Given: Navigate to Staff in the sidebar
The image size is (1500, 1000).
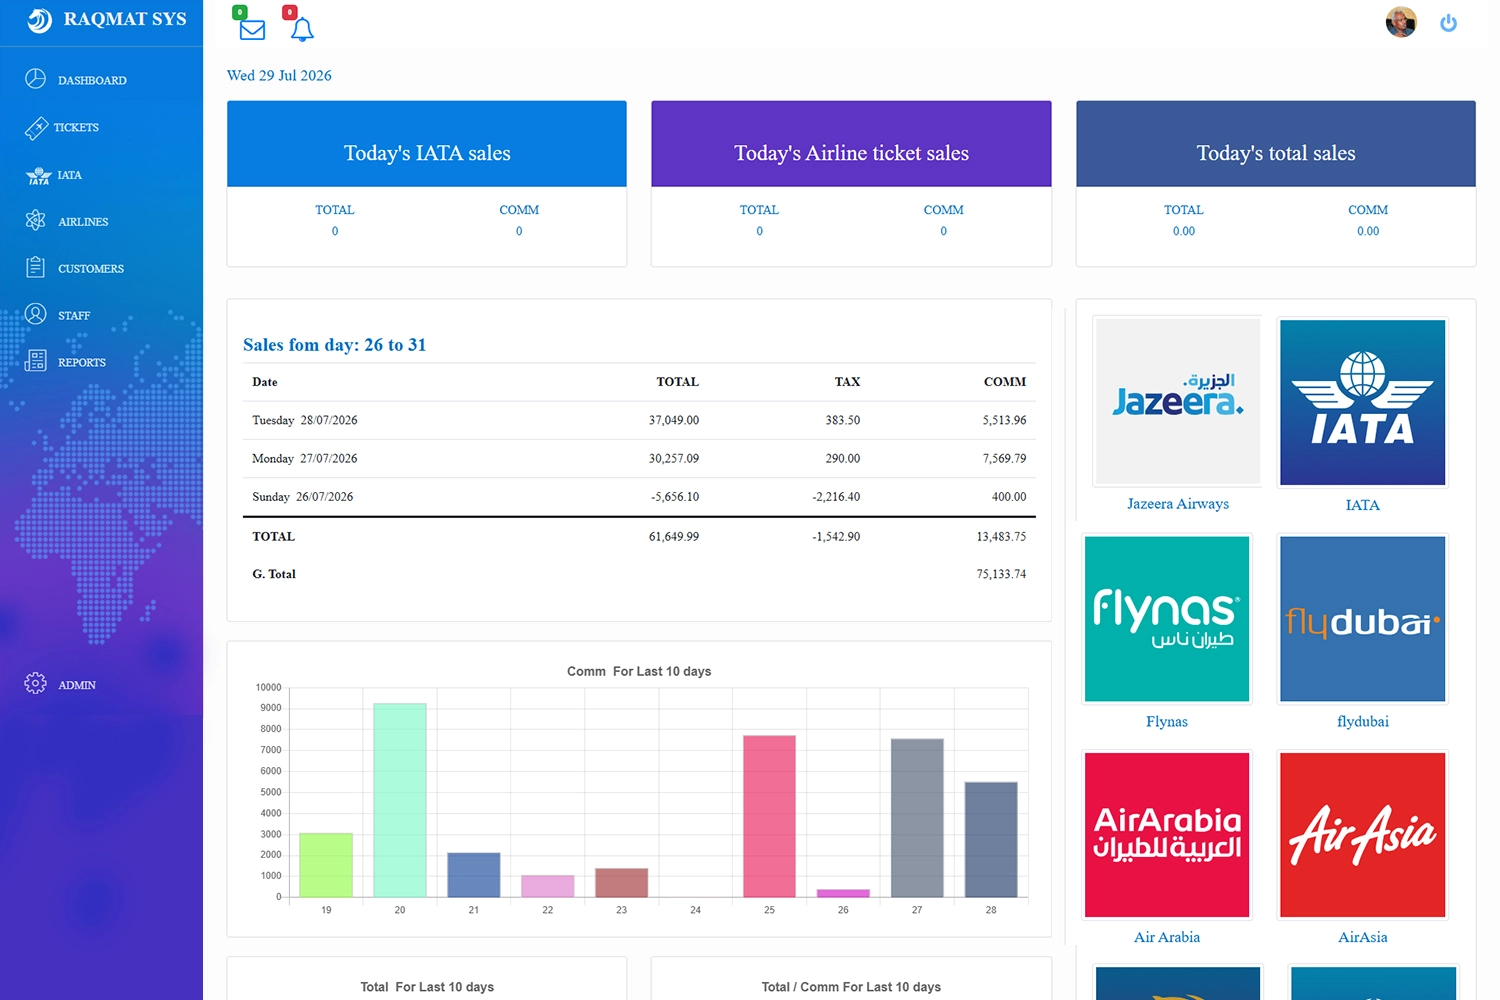Looking at the screenshot, I should pyautogui.click(x=74, y=316).
